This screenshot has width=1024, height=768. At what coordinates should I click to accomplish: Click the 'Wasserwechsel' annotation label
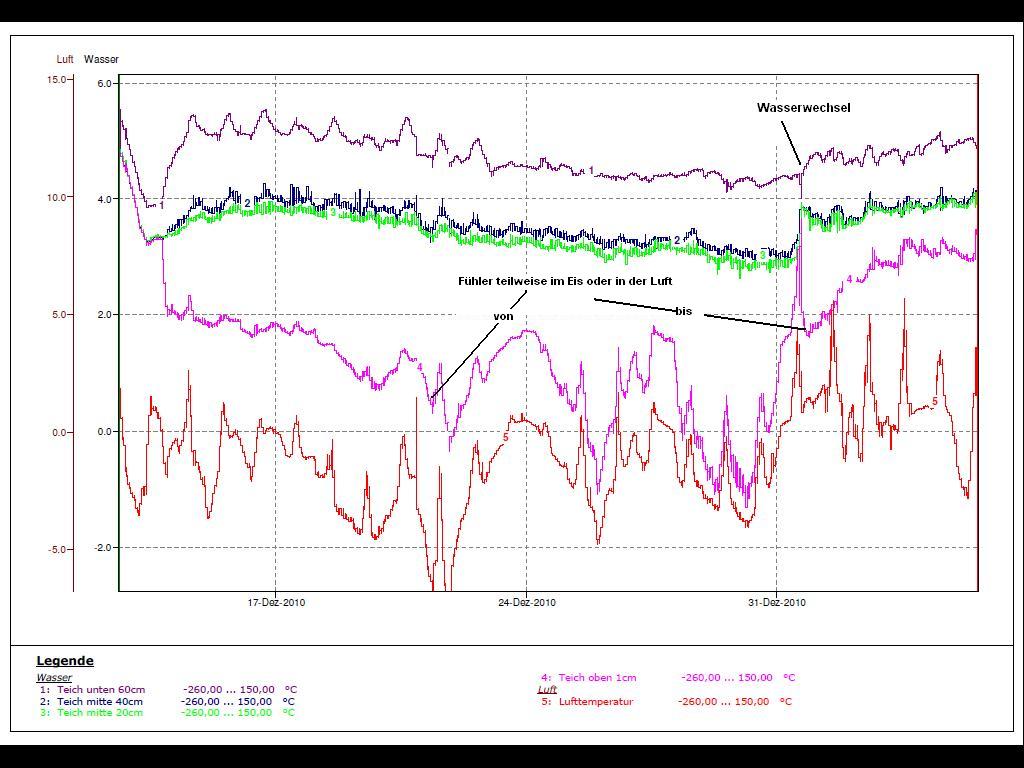coord(803,108)
